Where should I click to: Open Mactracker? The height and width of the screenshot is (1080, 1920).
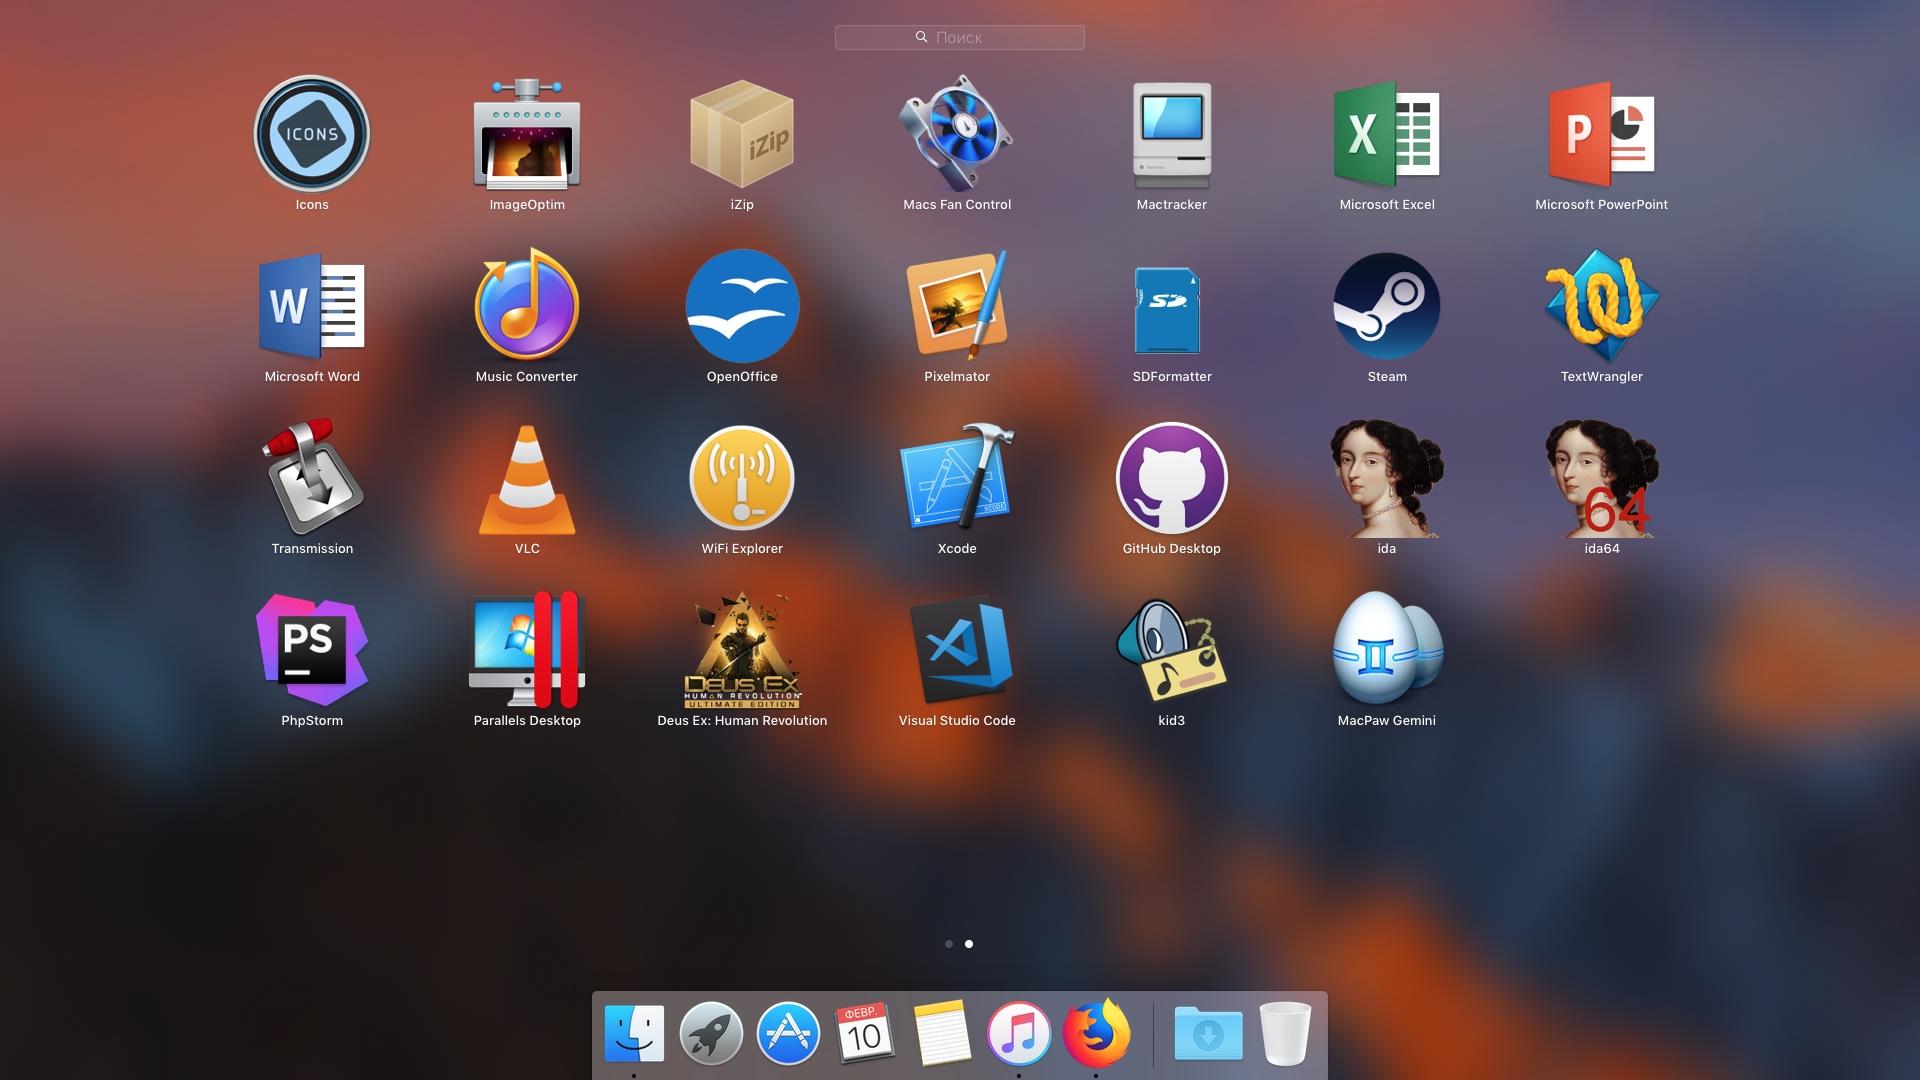[1172, 134]
